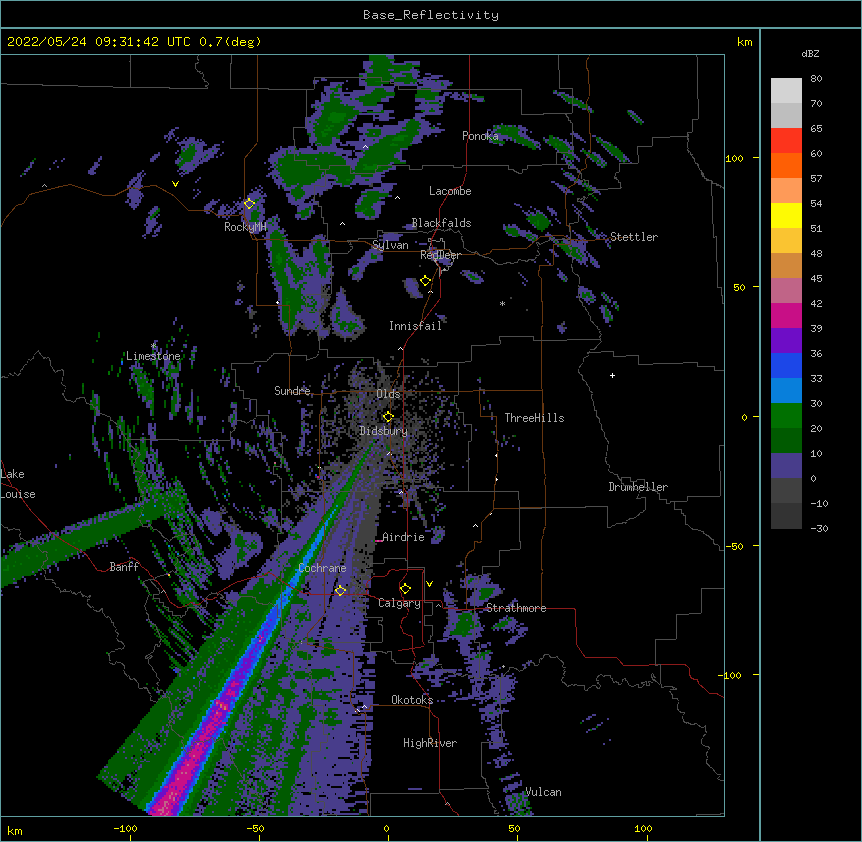Click the Okotoks map label

click(412, 700)
